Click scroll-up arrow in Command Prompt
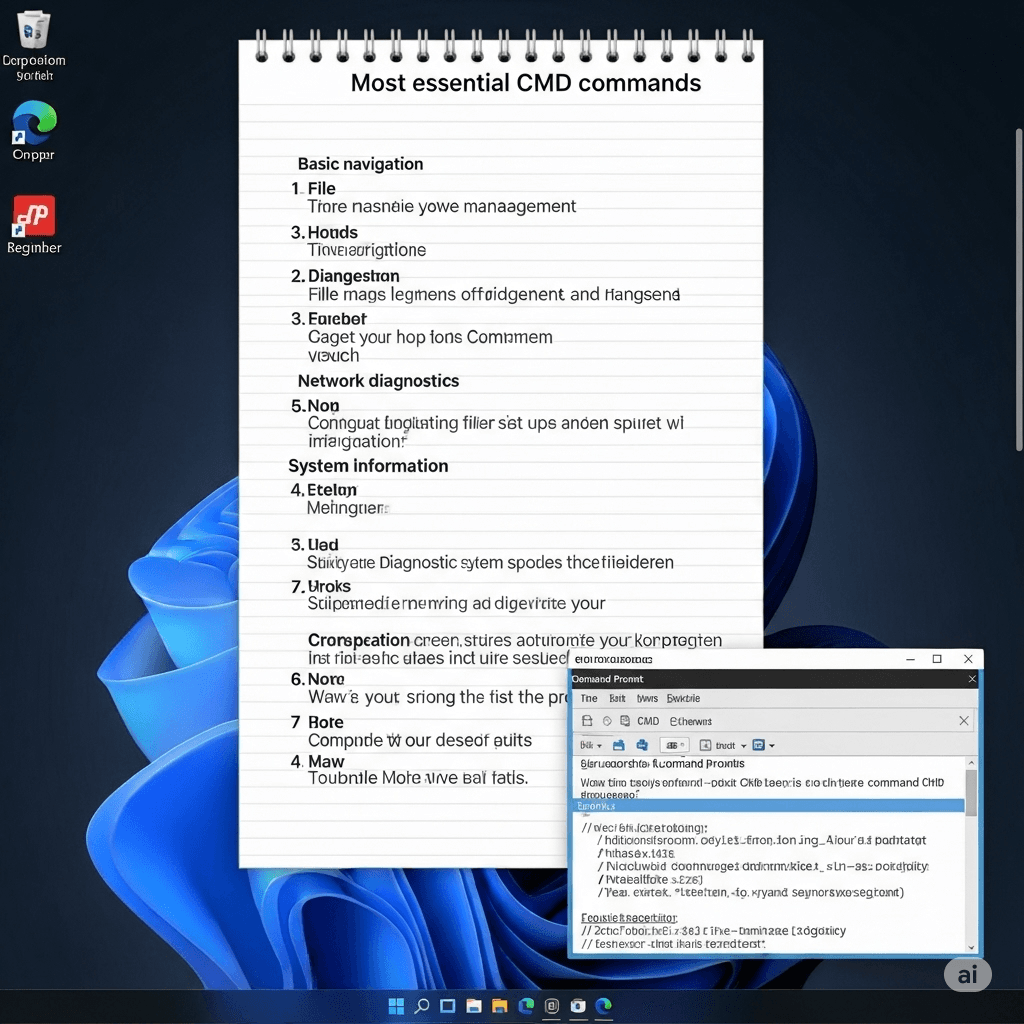This screenshot has width=1024, height=1024. coord(971,763)
